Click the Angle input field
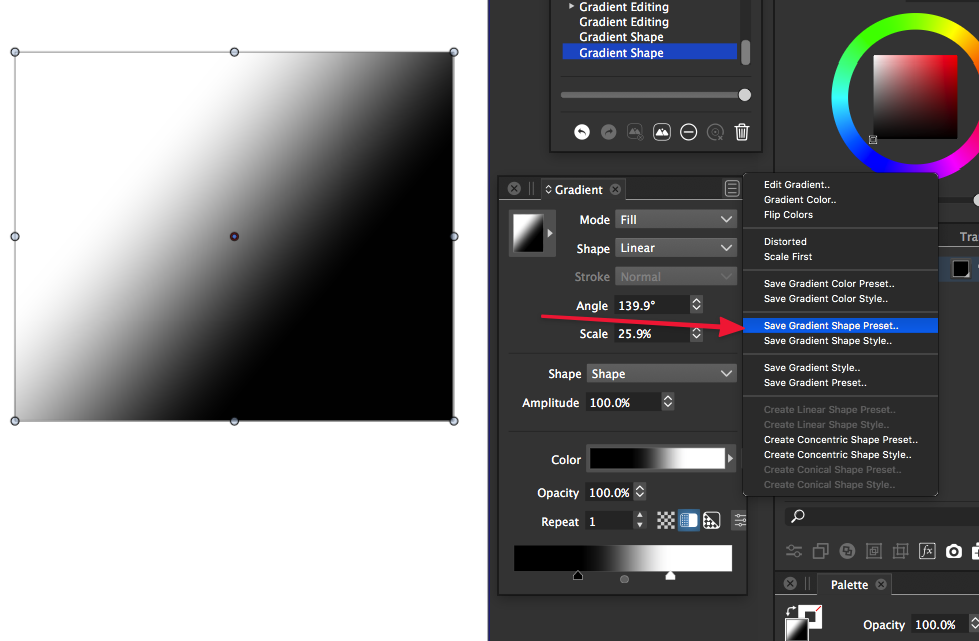This screenshot has height=641, width=979. click(x=651, y=305)
